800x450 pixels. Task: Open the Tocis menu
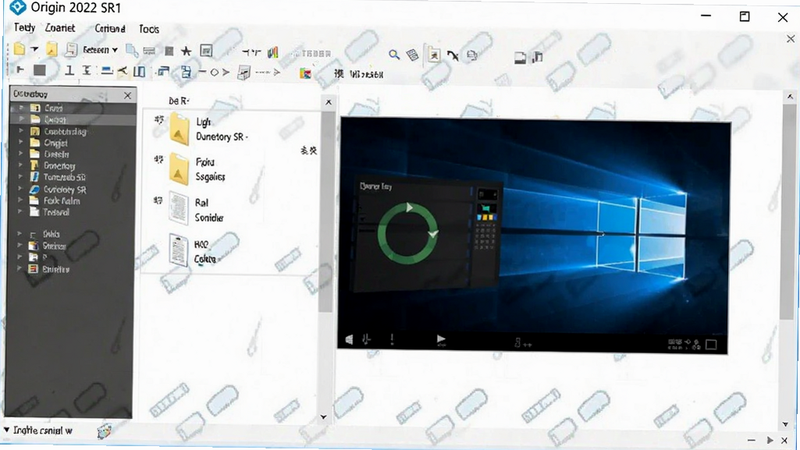click(x=149, y=29)
